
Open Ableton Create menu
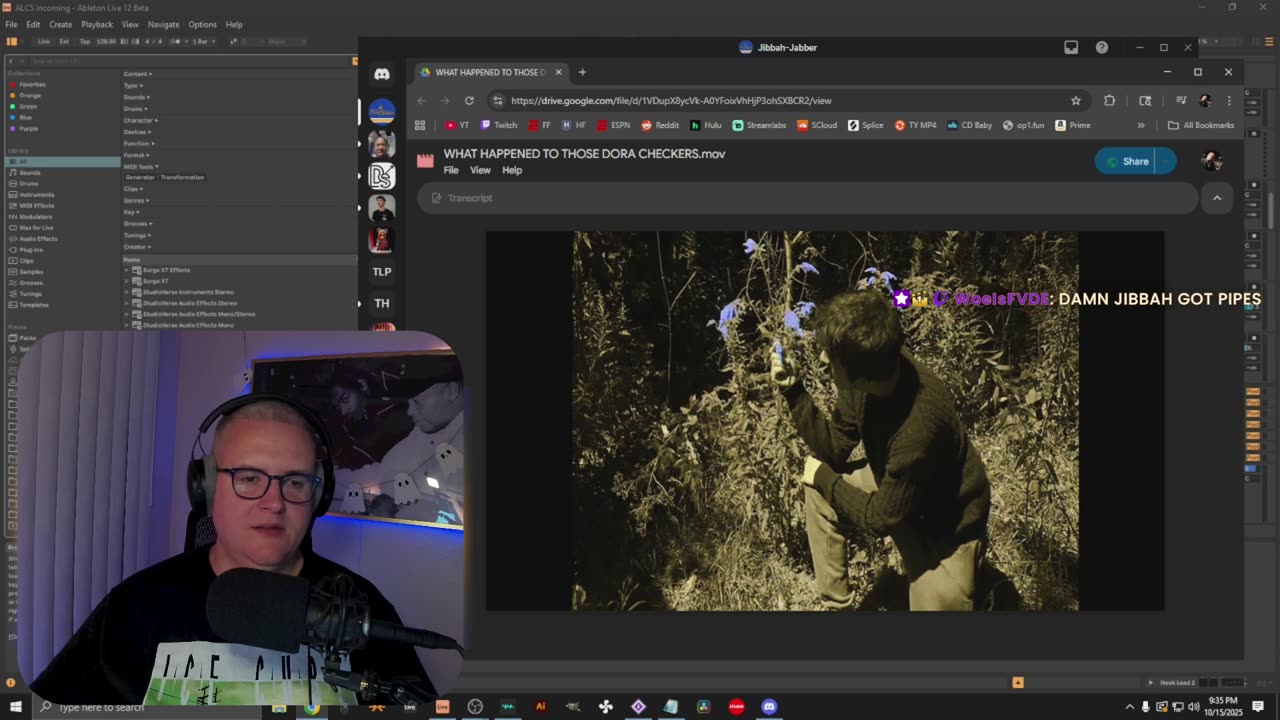point(60,24)
